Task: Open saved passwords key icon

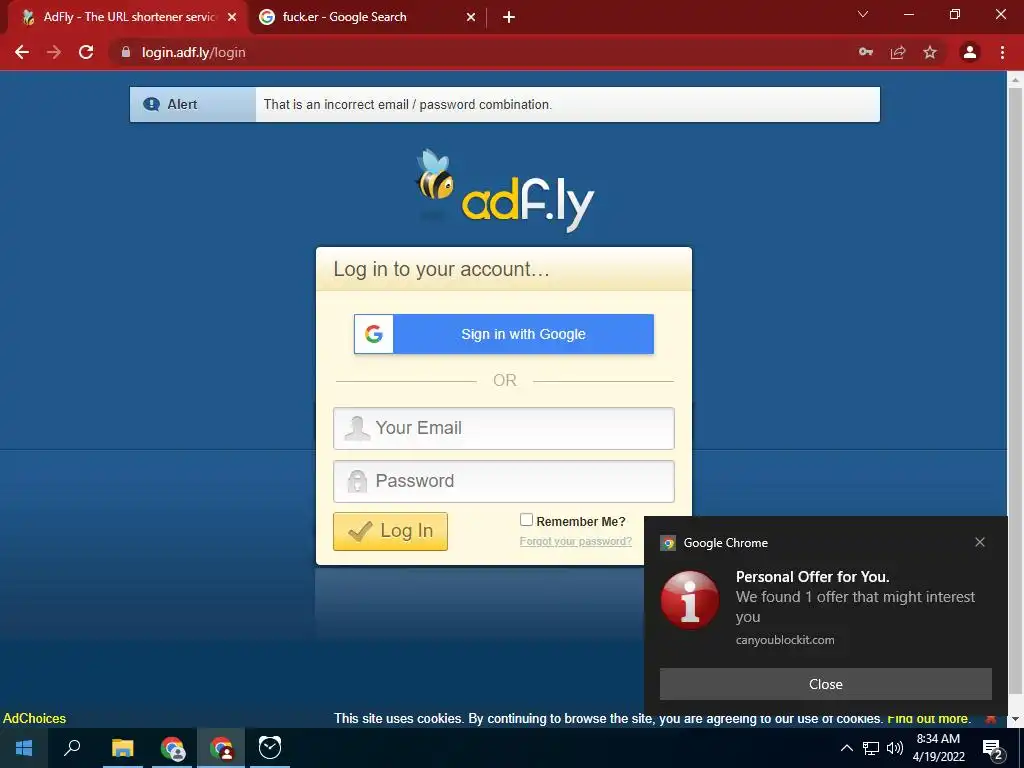Action: [x=866, y=52]
